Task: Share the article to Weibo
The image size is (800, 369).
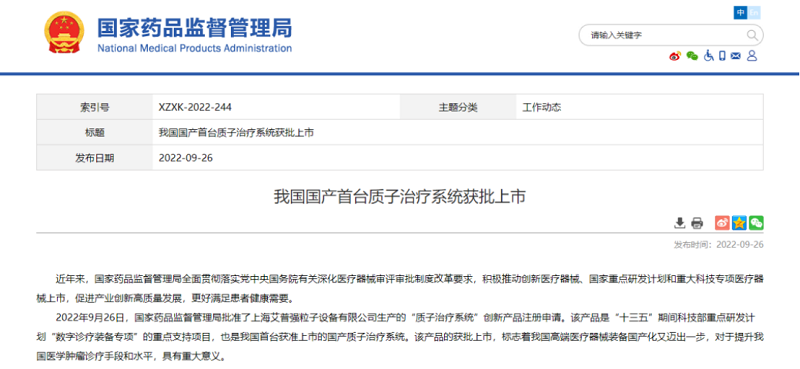Action: point(722,223)
